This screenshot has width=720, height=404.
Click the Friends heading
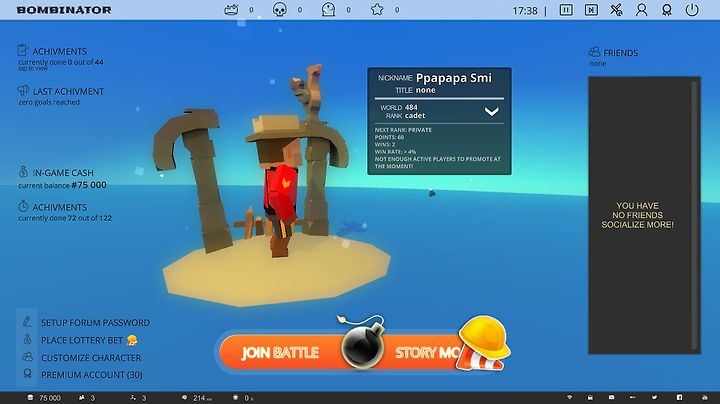pyautogui.click(x=620, y=53)
